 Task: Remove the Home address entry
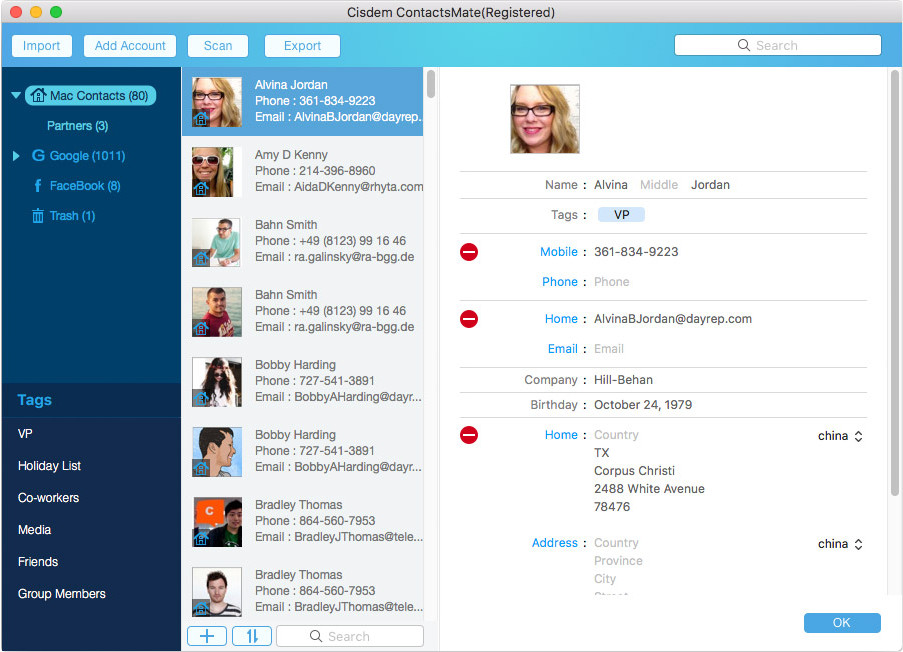[x=469, y=435]
